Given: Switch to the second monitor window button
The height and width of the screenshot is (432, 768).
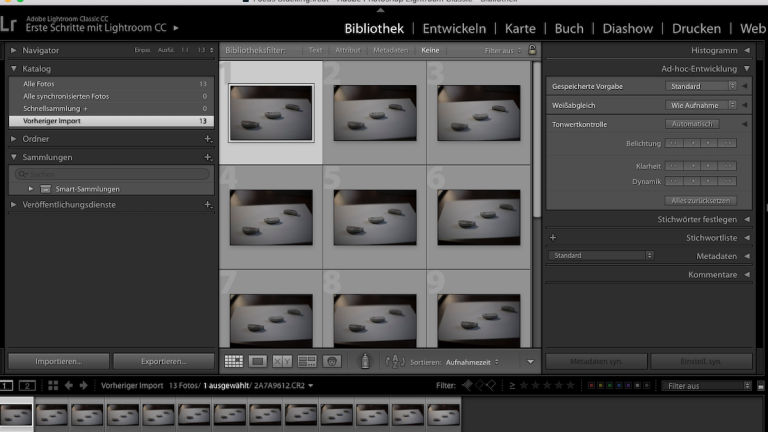Looking at the screenshot, I should [x=28, y=385].
